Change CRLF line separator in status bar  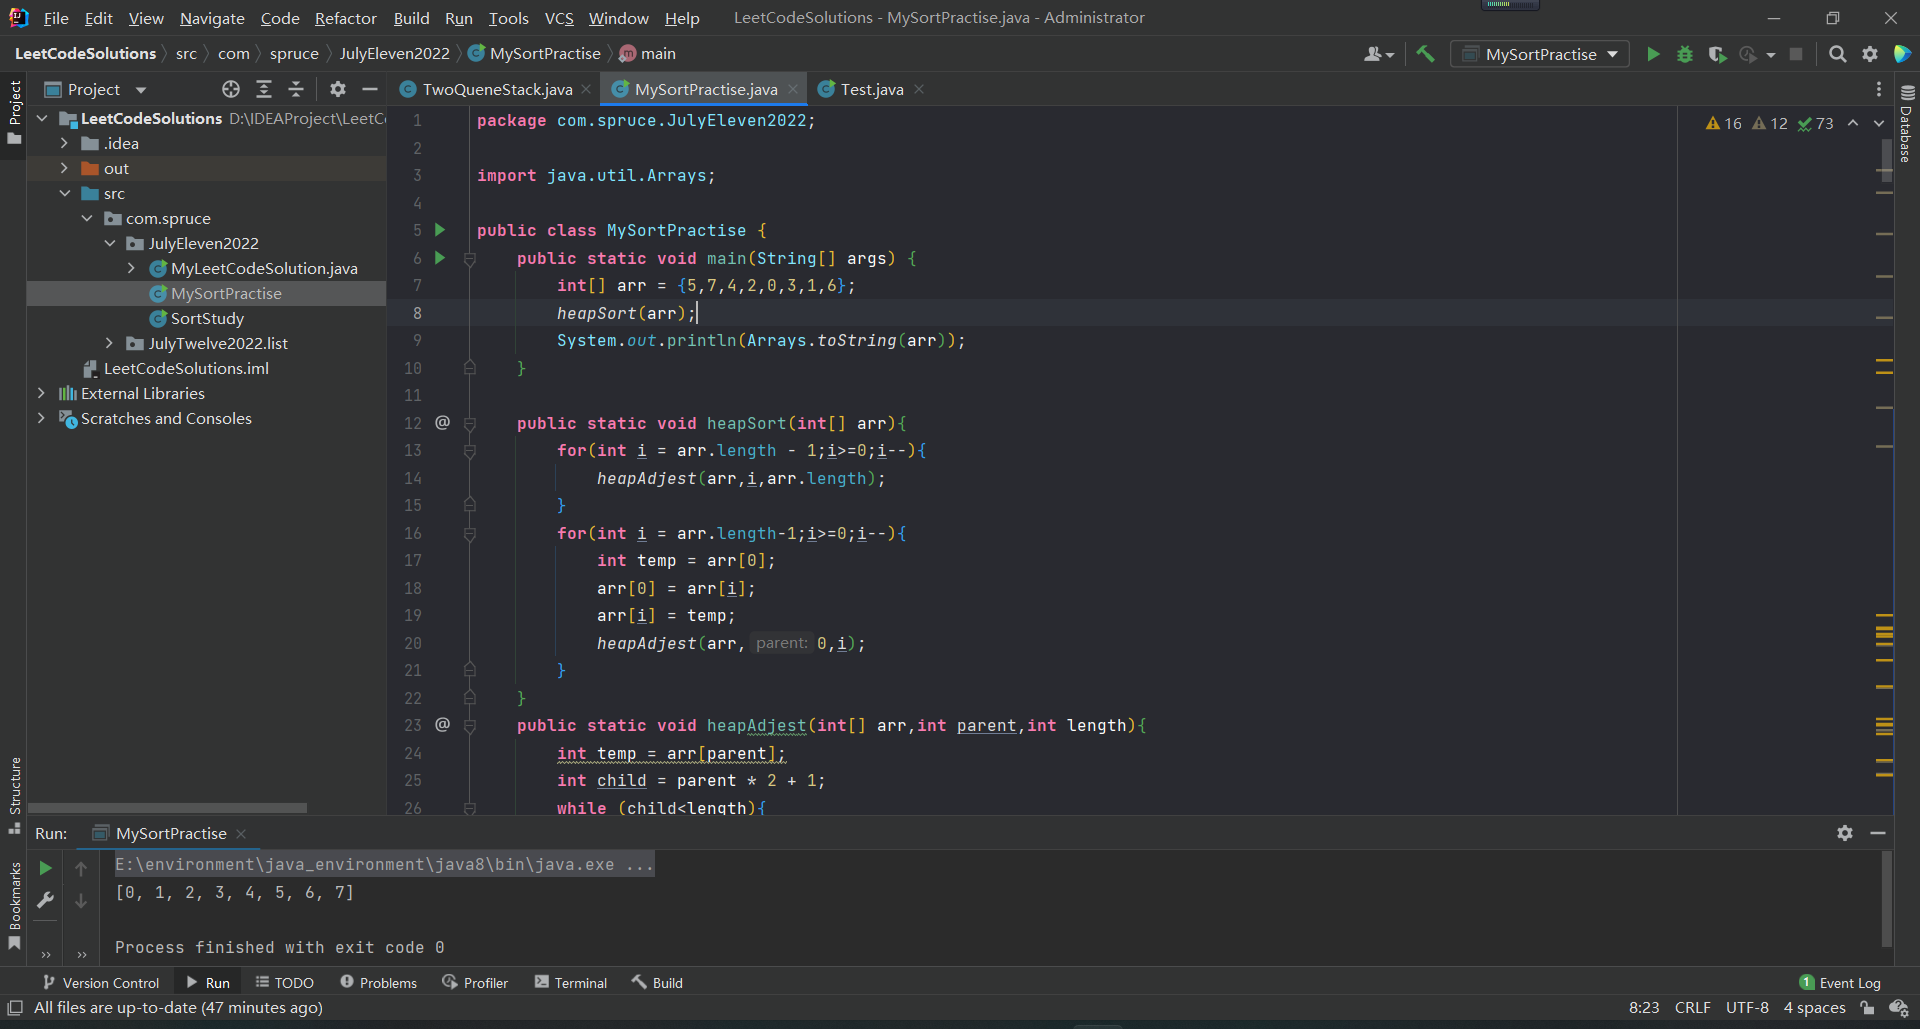pos(1693,1008)
